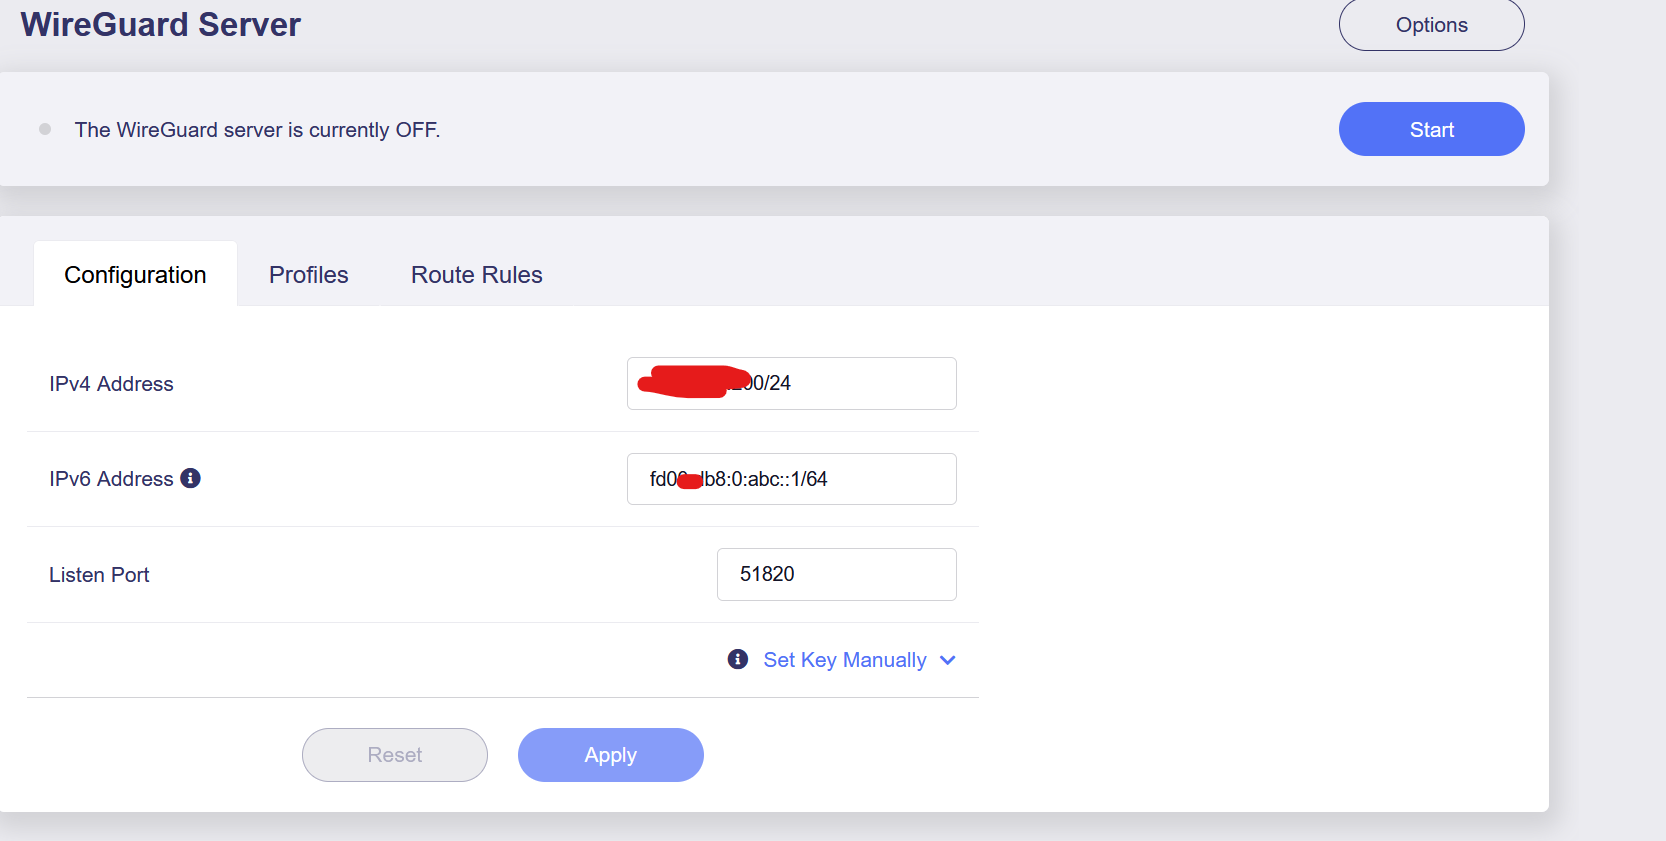Click the IPv4 Address label text
Screen dimensions: 1666x841
(111, 384)
